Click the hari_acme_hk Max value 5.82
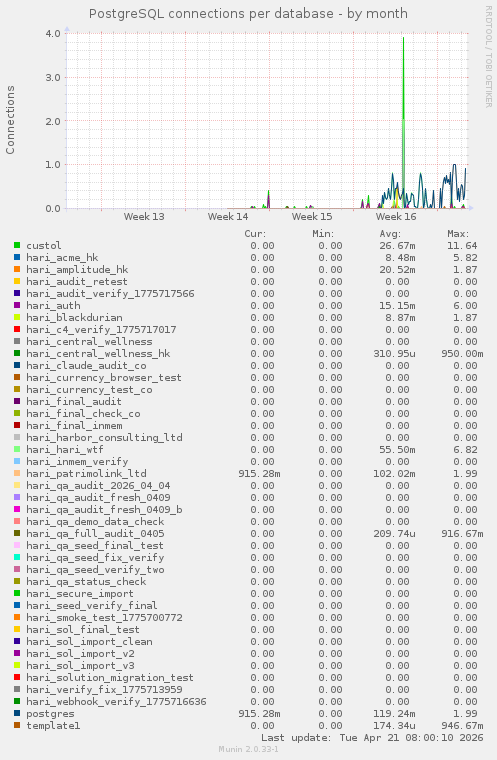 click(x=465, y=257)
